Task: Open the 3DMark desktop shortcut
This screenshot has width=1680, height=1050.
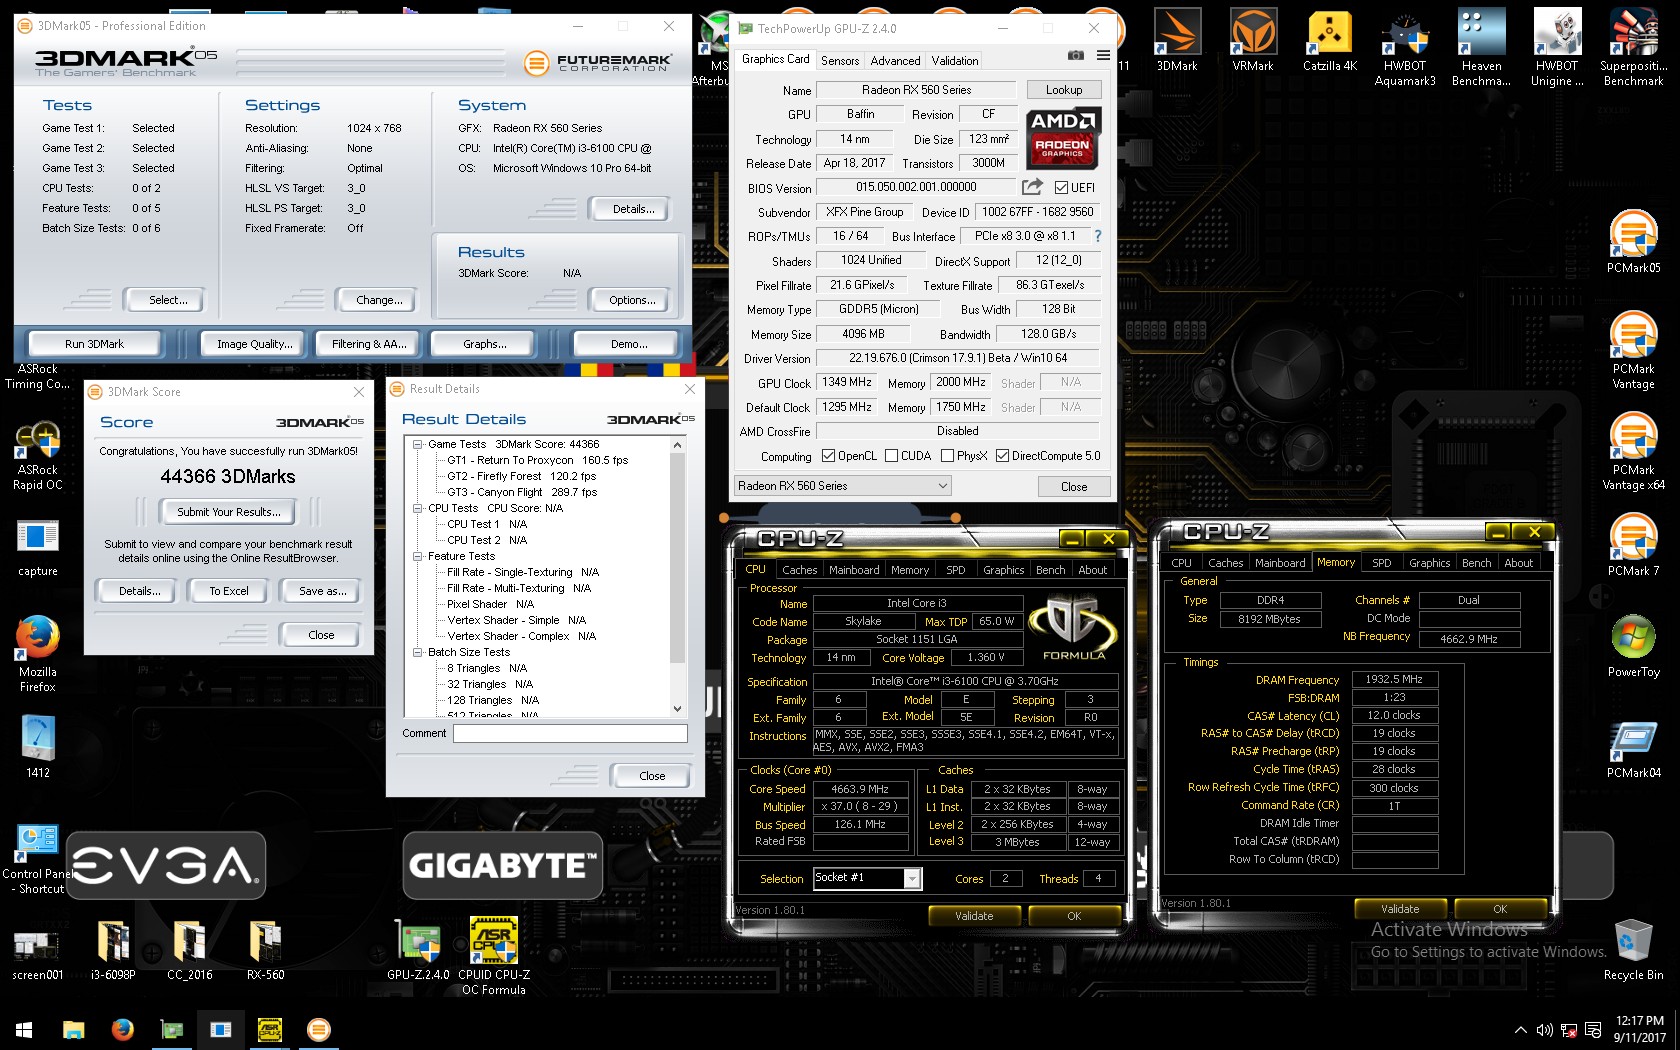Action: [x=1177, y=40]
